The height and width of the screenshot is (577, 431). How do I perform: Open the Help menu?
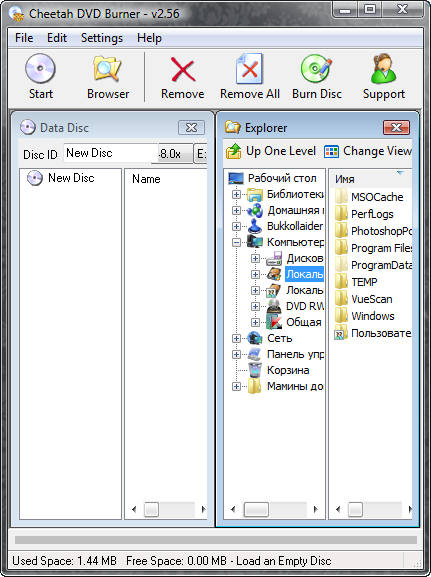tap(149, 38)
